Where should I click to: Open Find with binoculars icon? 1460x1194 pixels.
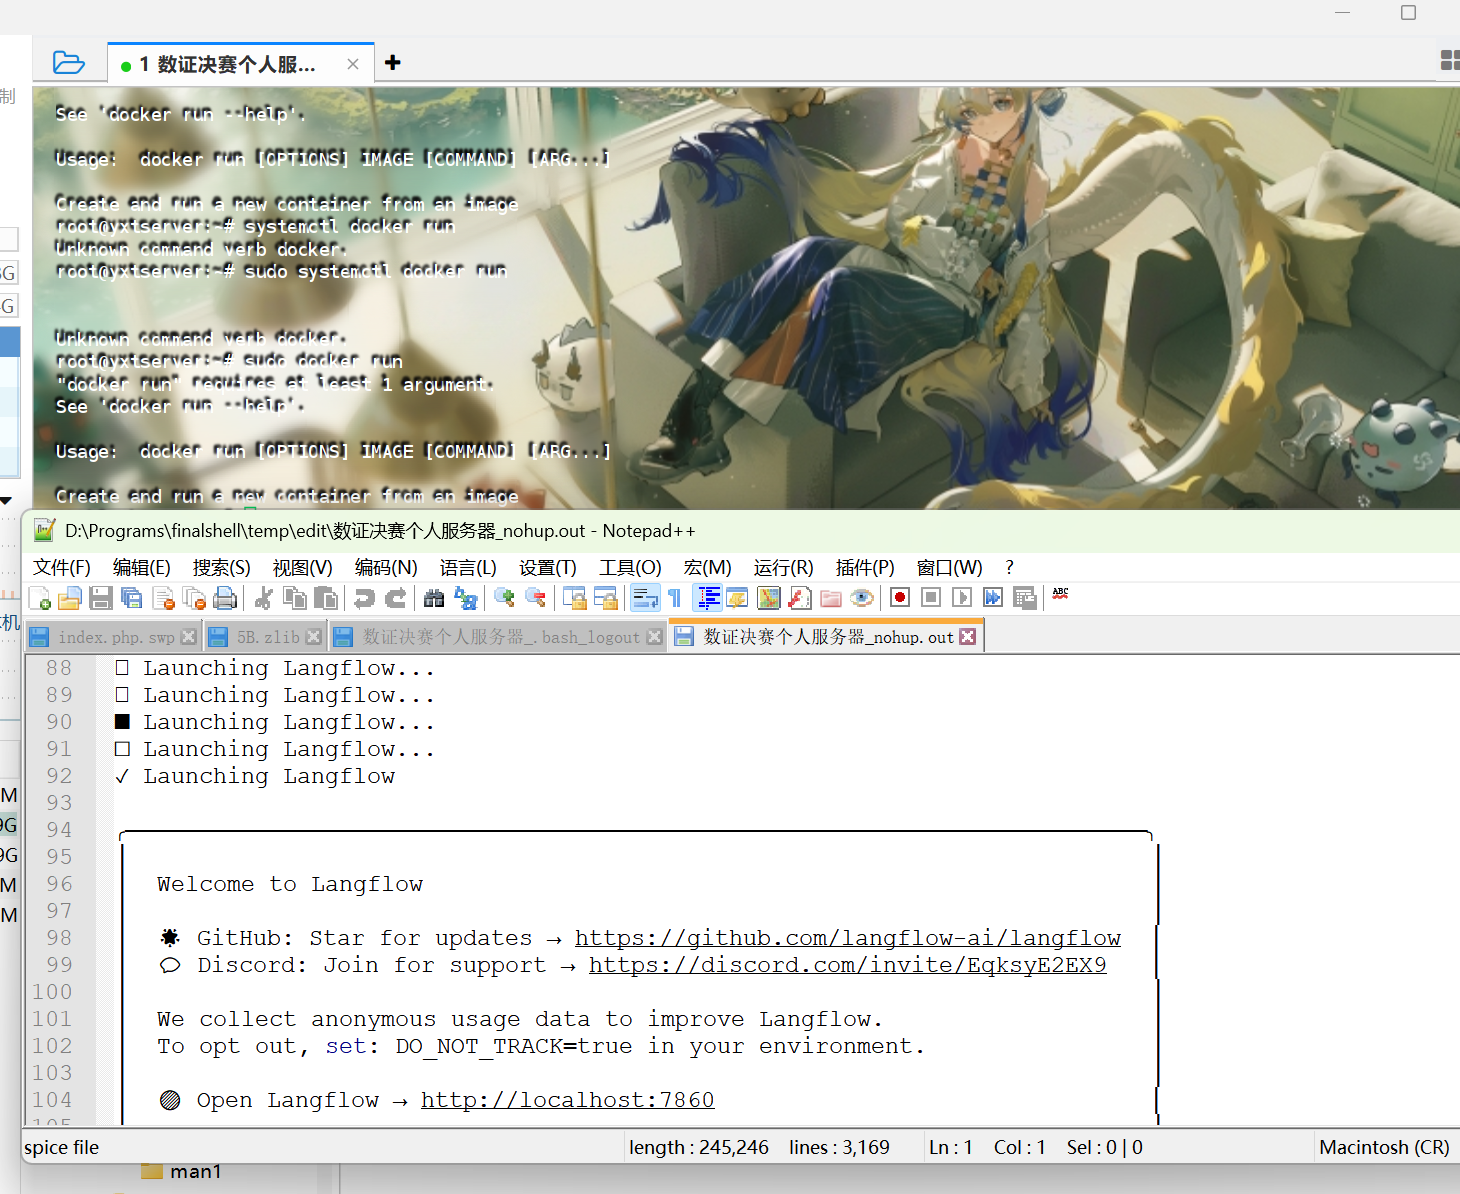click(434, 598)
